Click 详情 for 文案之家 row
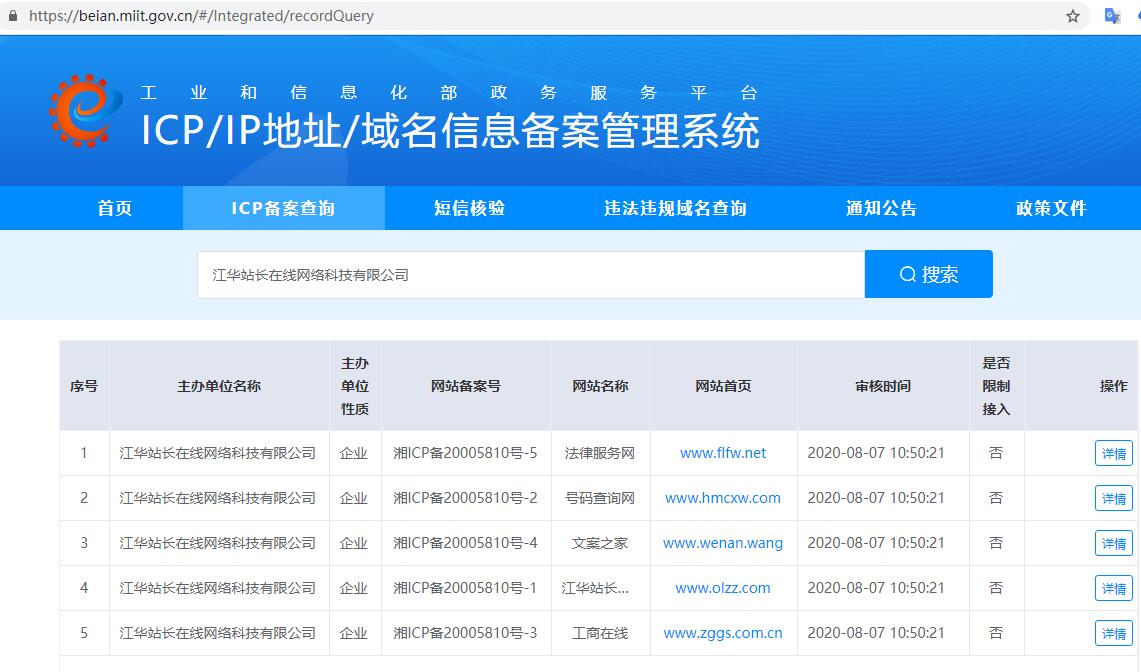1141x672 pixels. tap(1113, 544)
